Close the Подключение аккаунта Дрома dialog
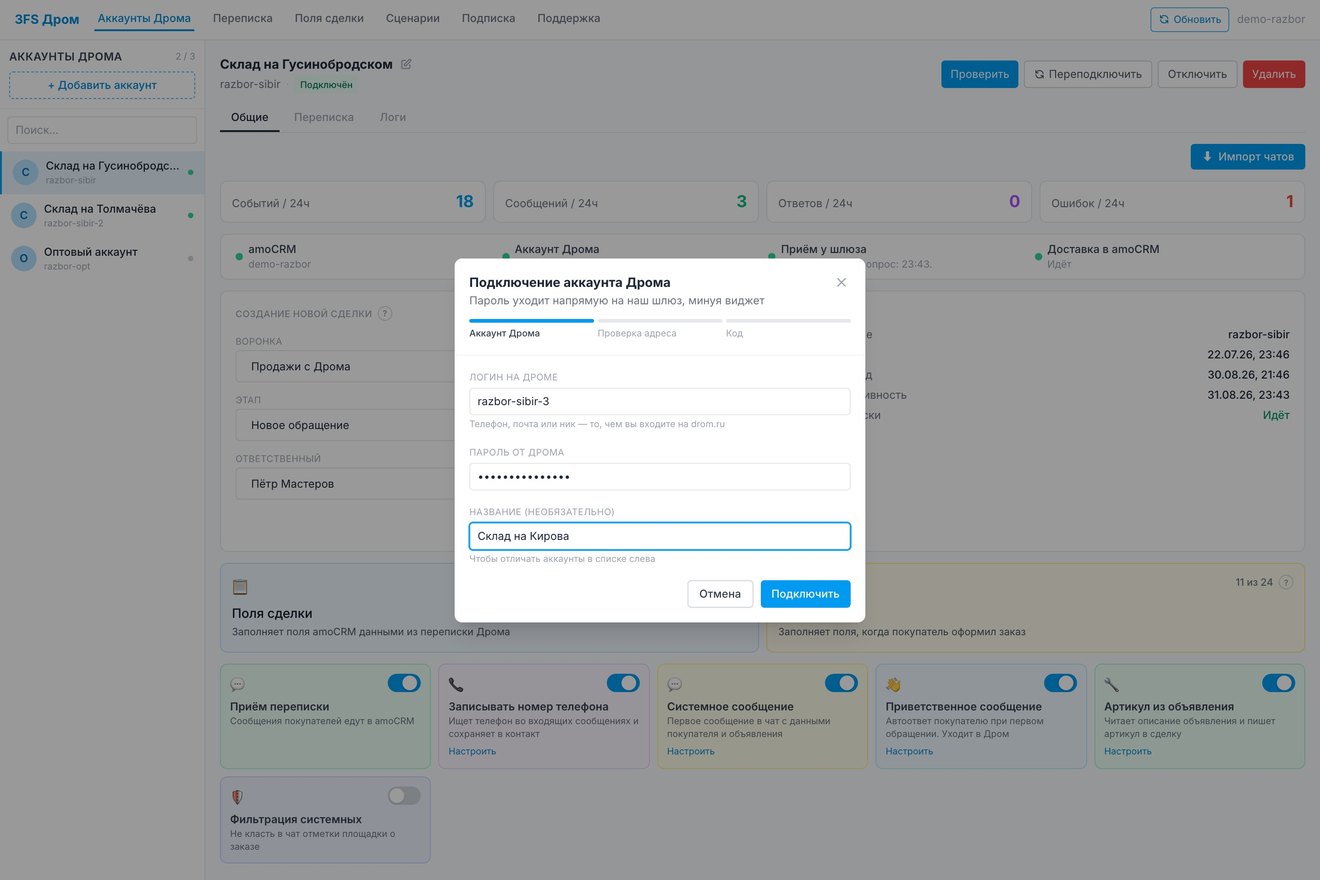The image size is (1320, 880). (841, 282)
